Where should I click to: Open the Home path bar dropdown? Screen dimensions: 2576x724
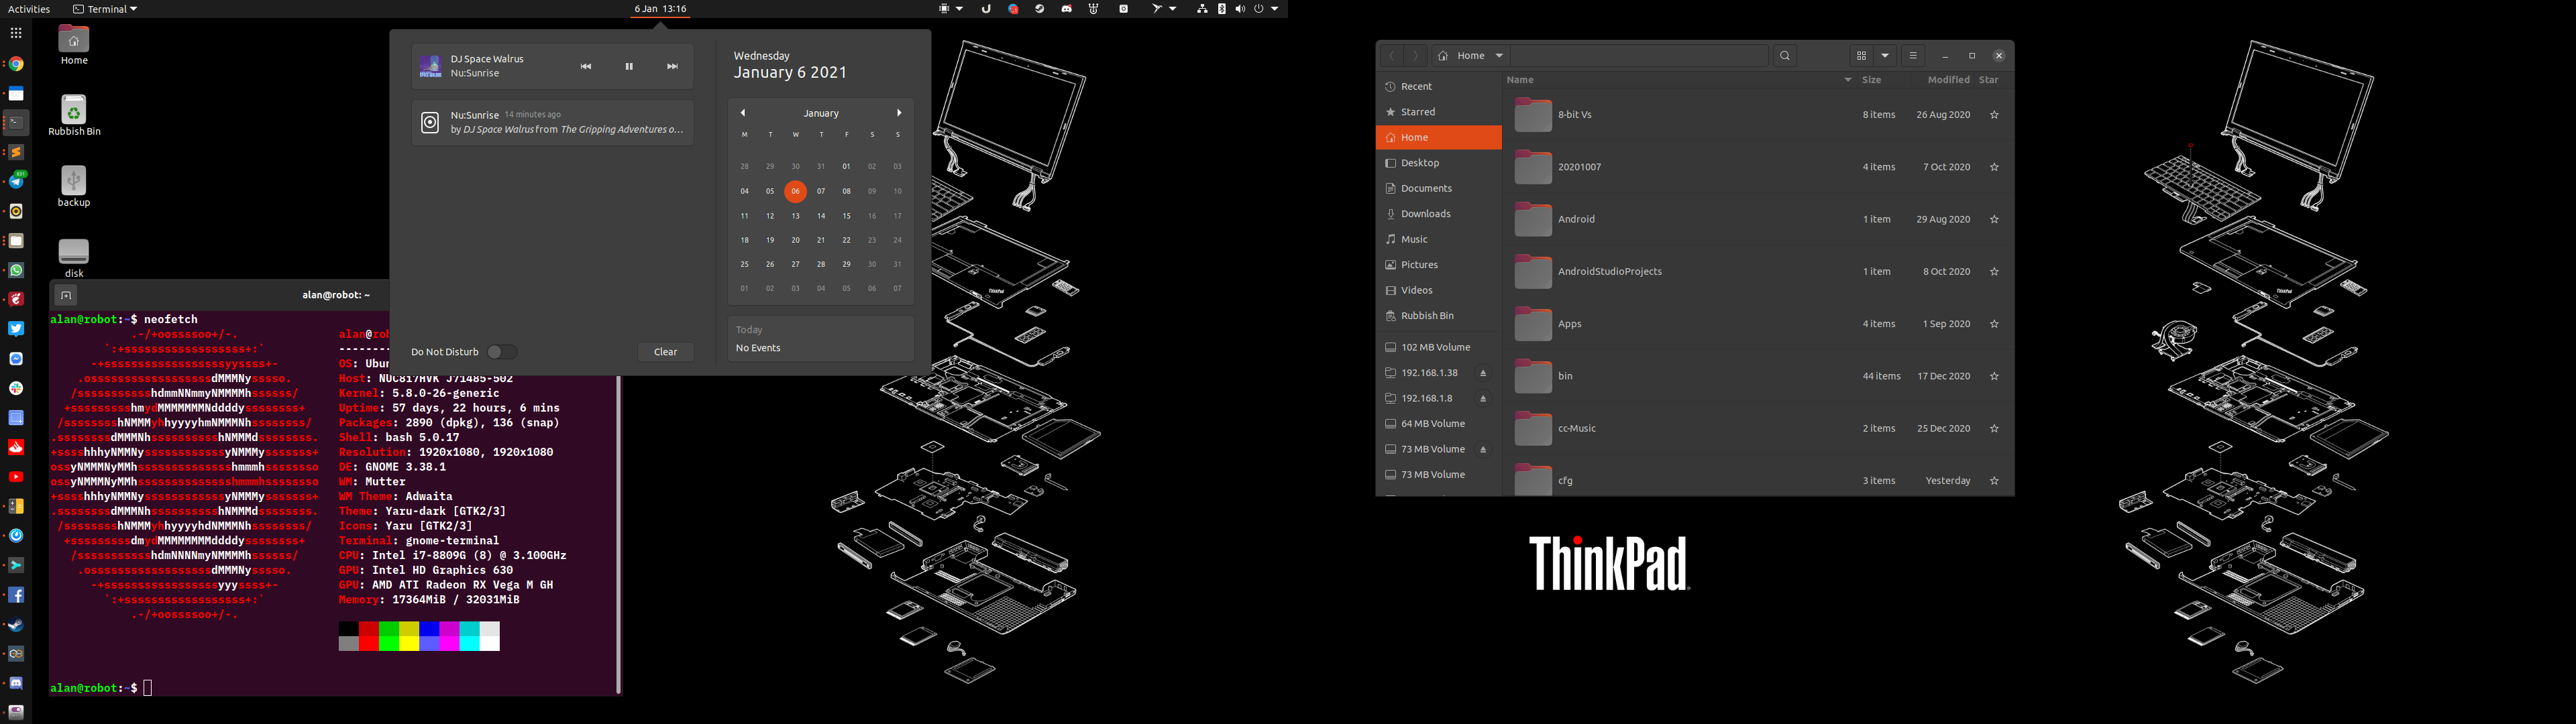pyautogui.click(x=1470, y=56)
